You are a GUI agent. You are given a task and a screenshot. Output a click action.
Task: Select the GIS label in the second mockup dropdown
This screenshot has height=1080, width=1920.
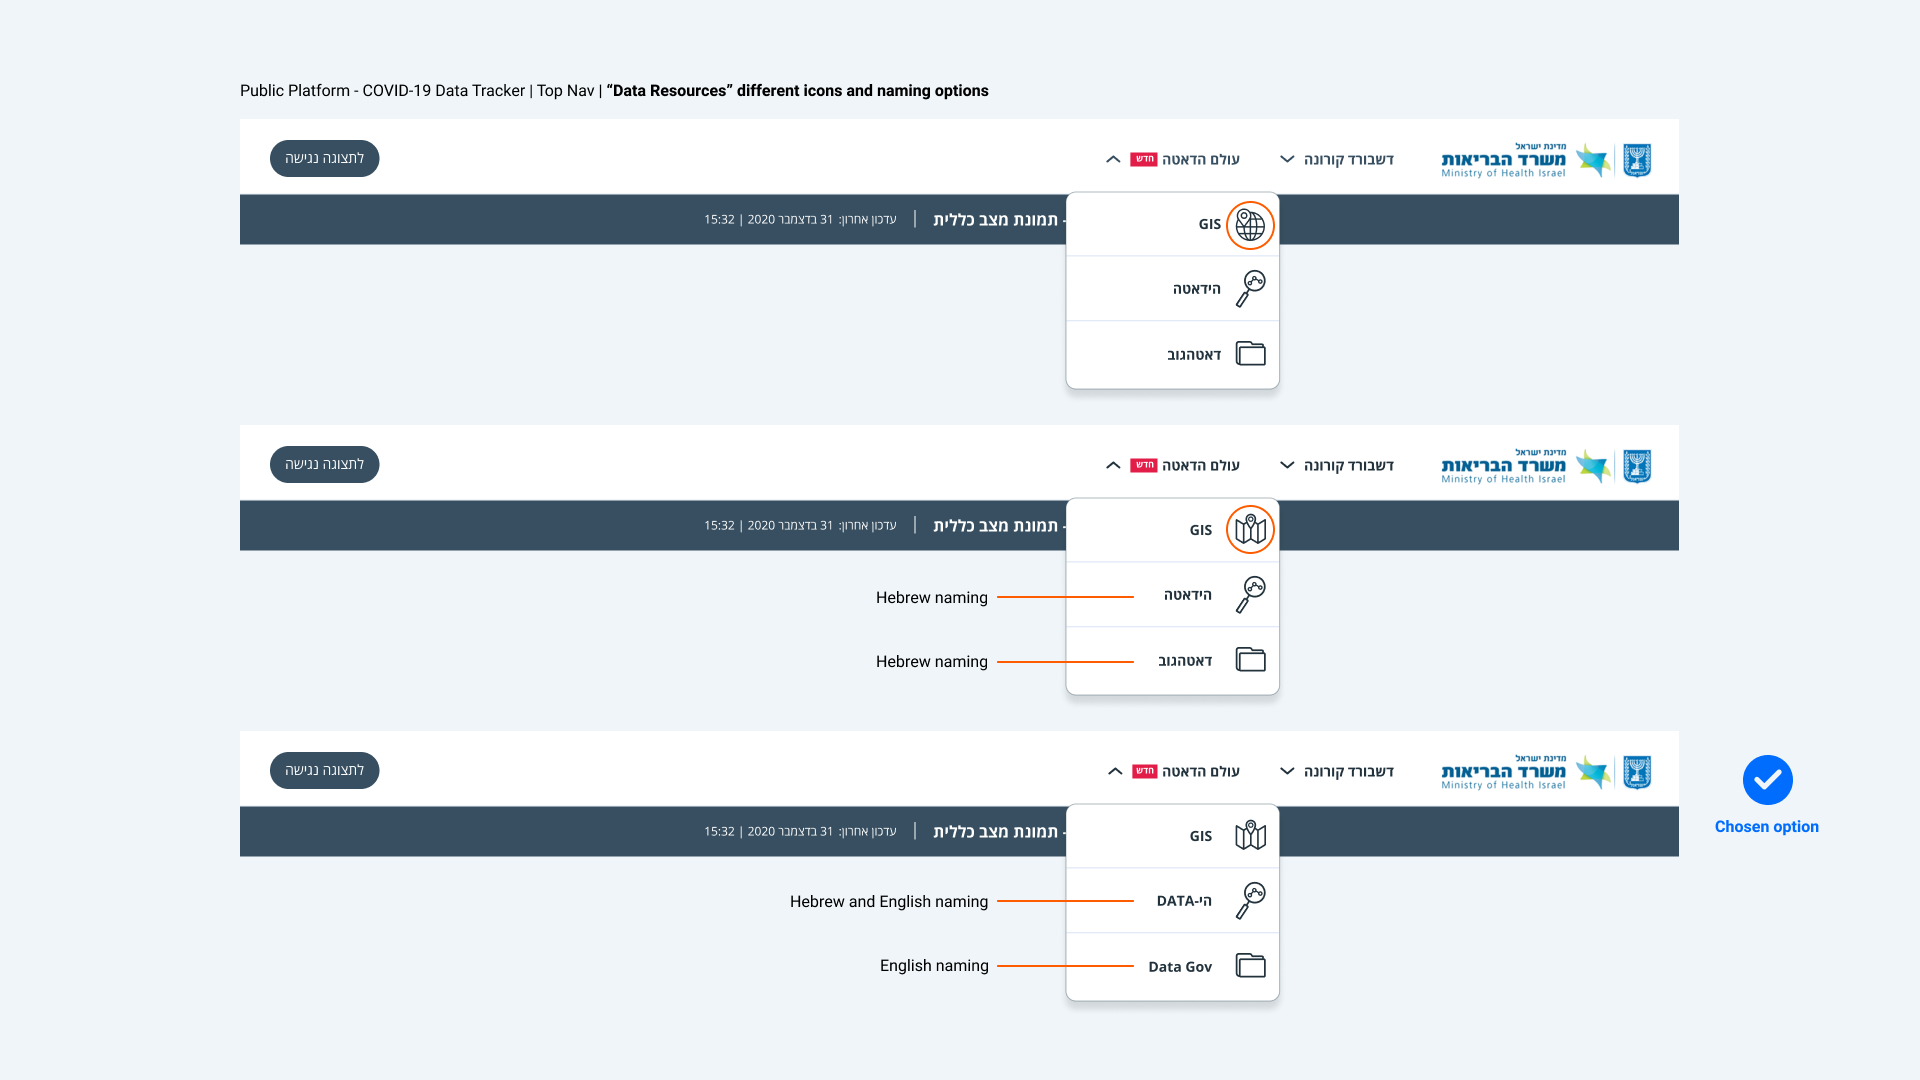click(x=1200, y=530)
